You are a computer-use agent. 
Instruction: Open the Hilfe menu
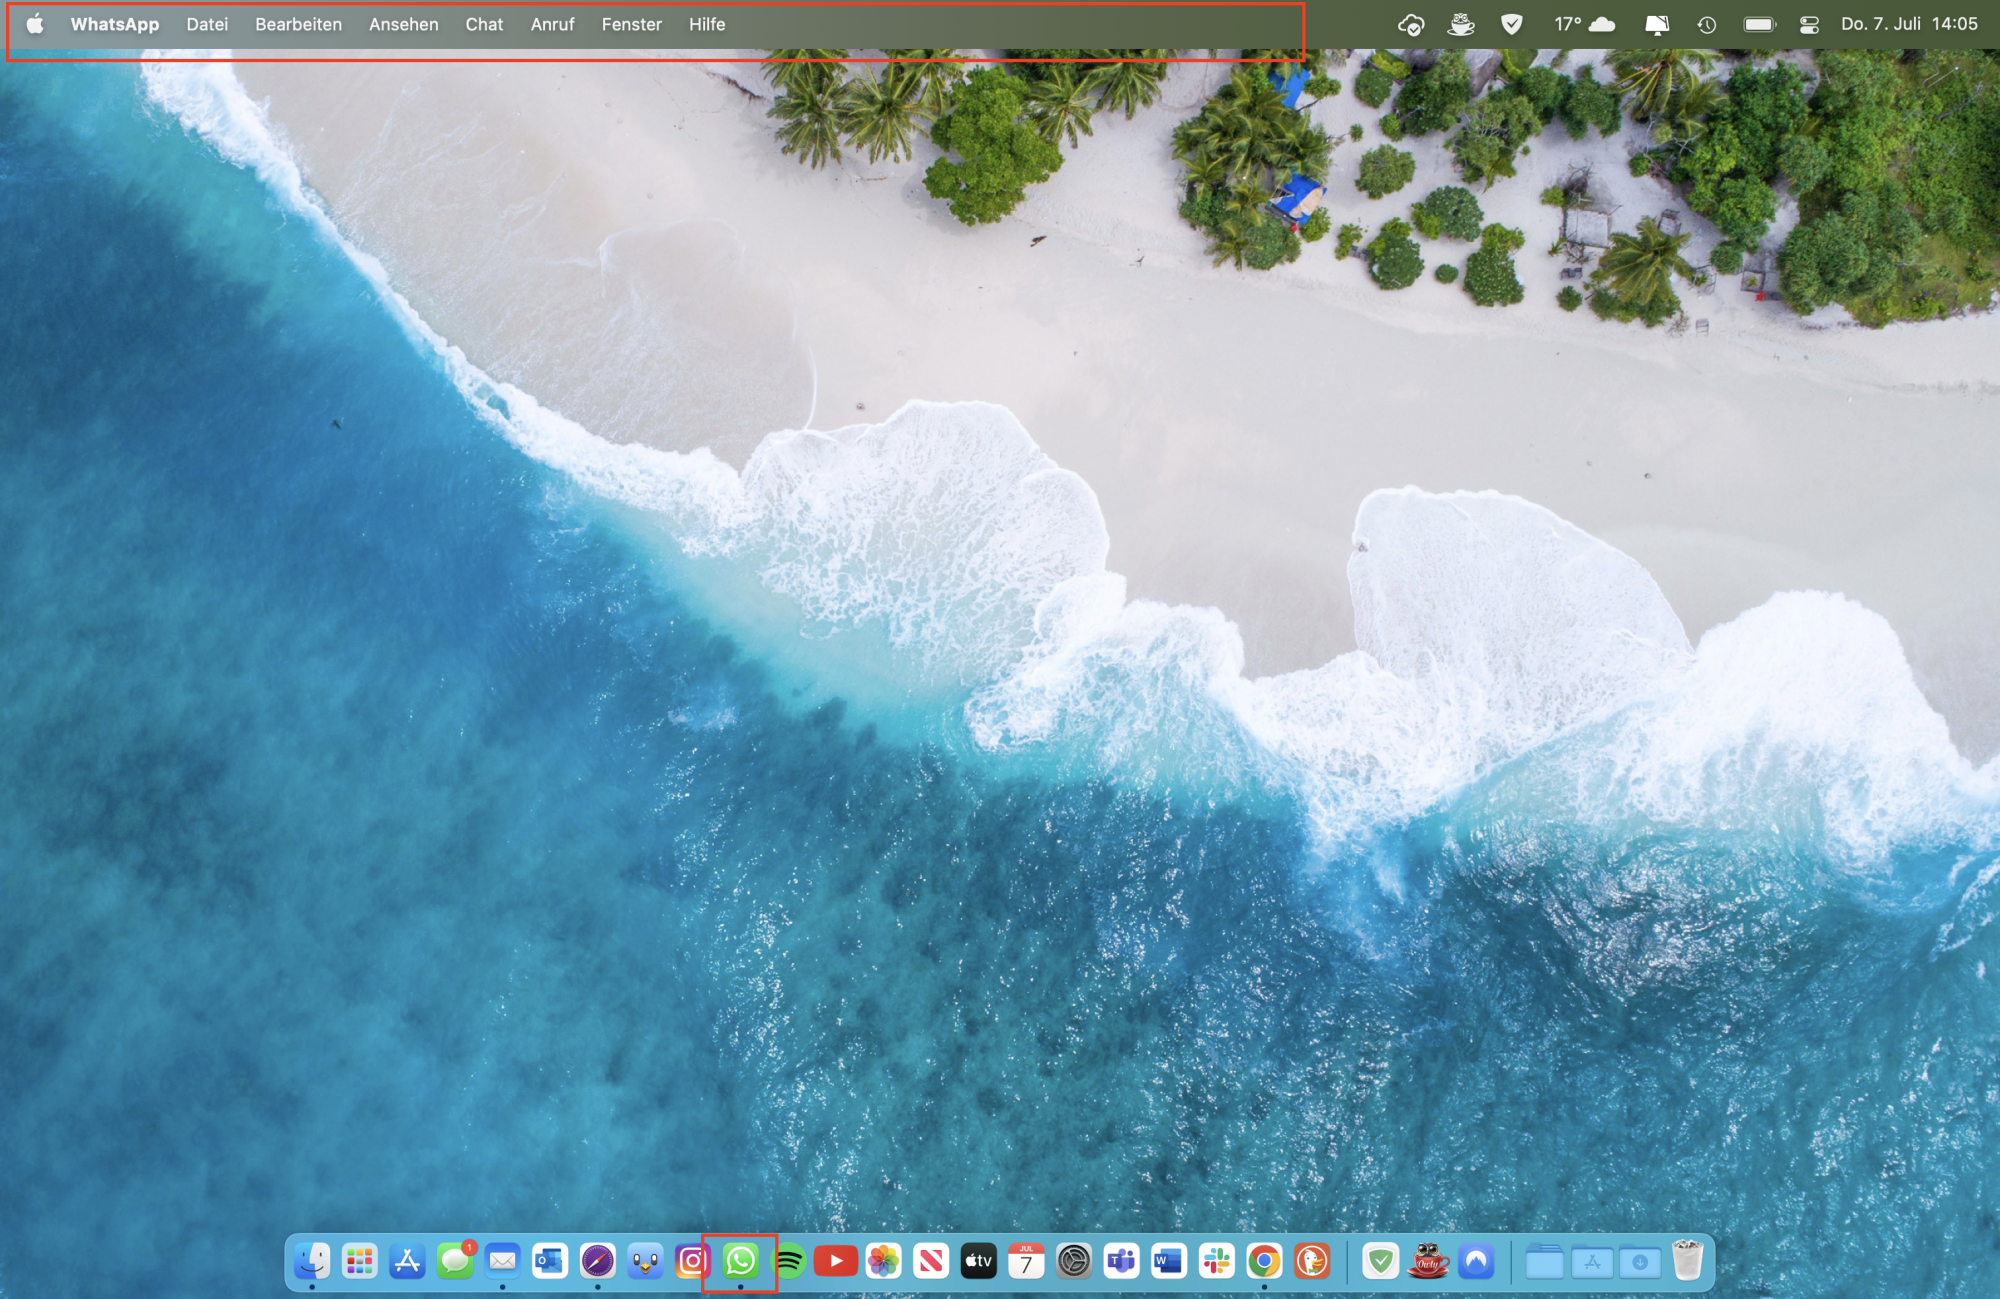pos(707,24)
